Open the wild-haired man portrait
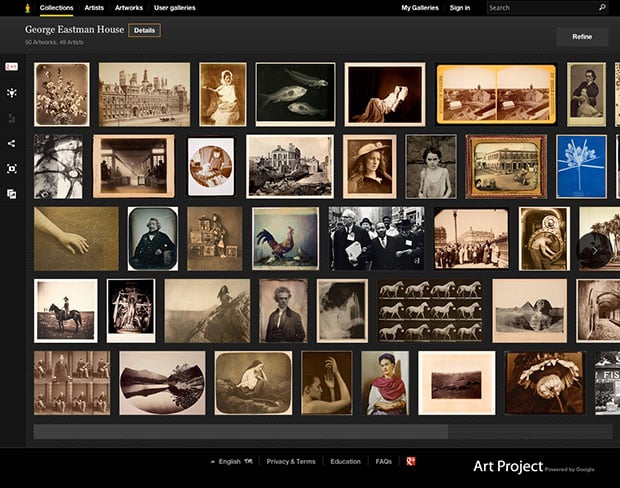Viewport: 620px width, 488px height. tap(283, 311)
